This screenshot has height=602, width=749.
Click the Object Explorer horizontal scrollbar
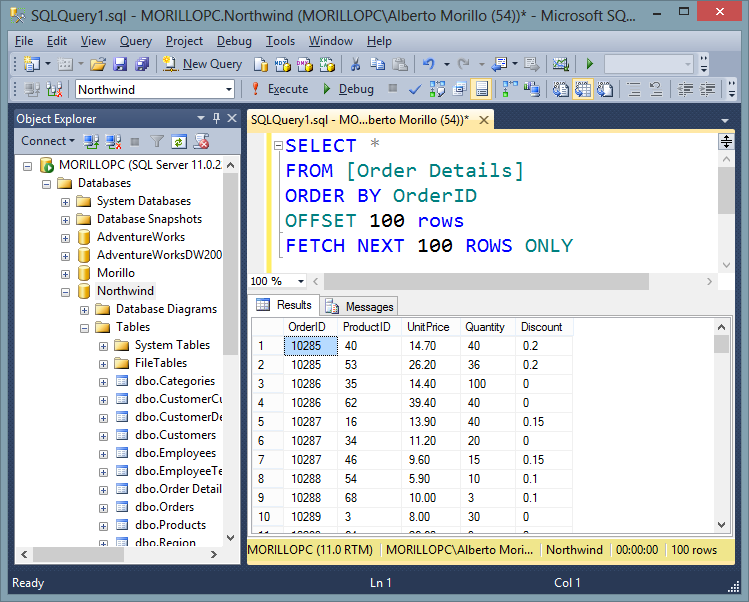coord(79,554)
